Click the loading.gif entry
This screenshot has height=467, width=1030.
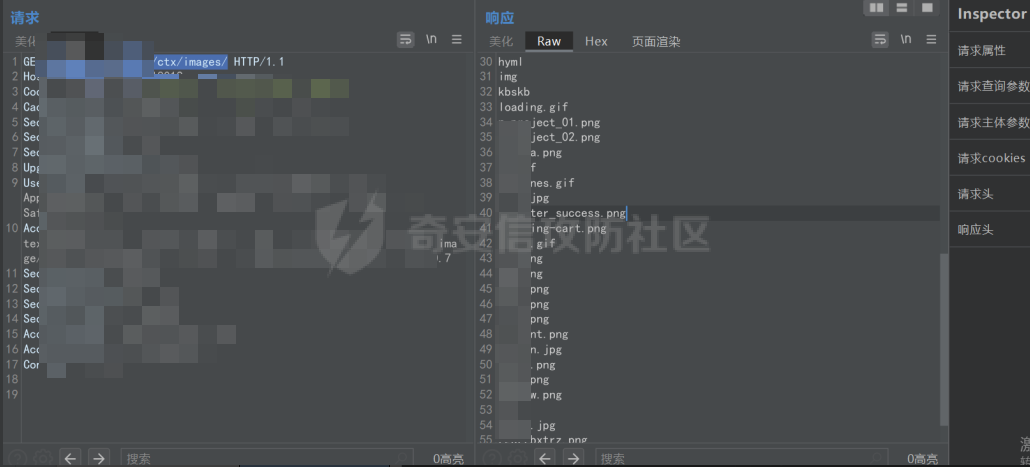point(533,107)
